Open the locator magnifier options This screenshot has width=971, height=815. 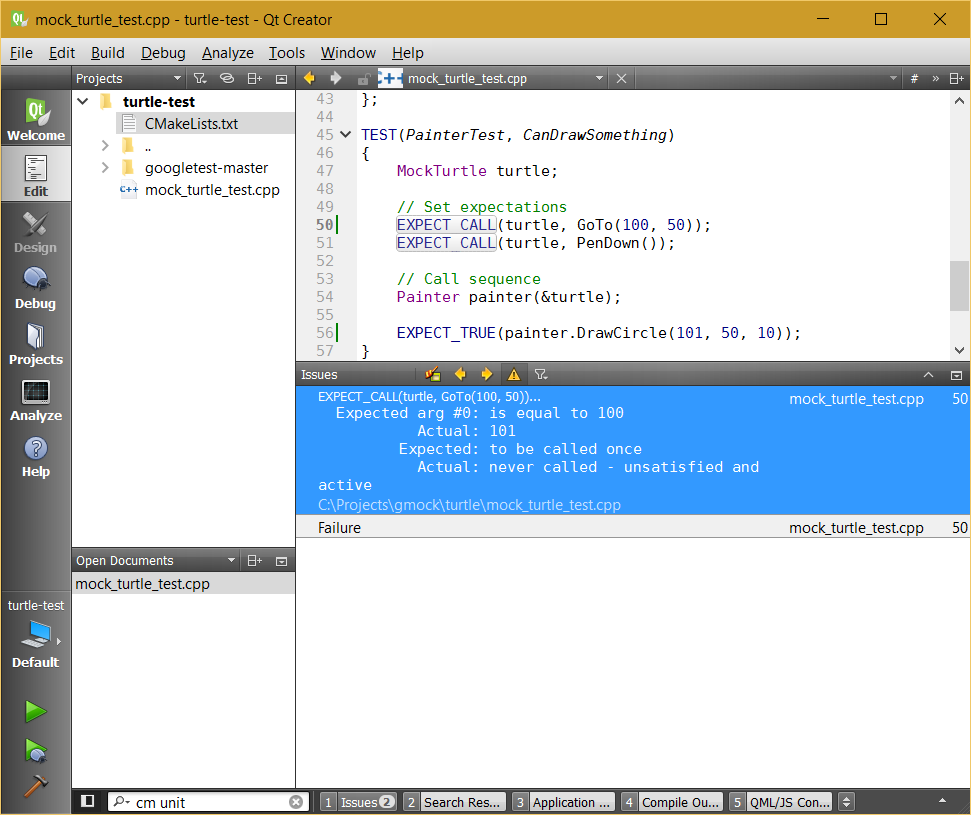click(x=121, y=802)
